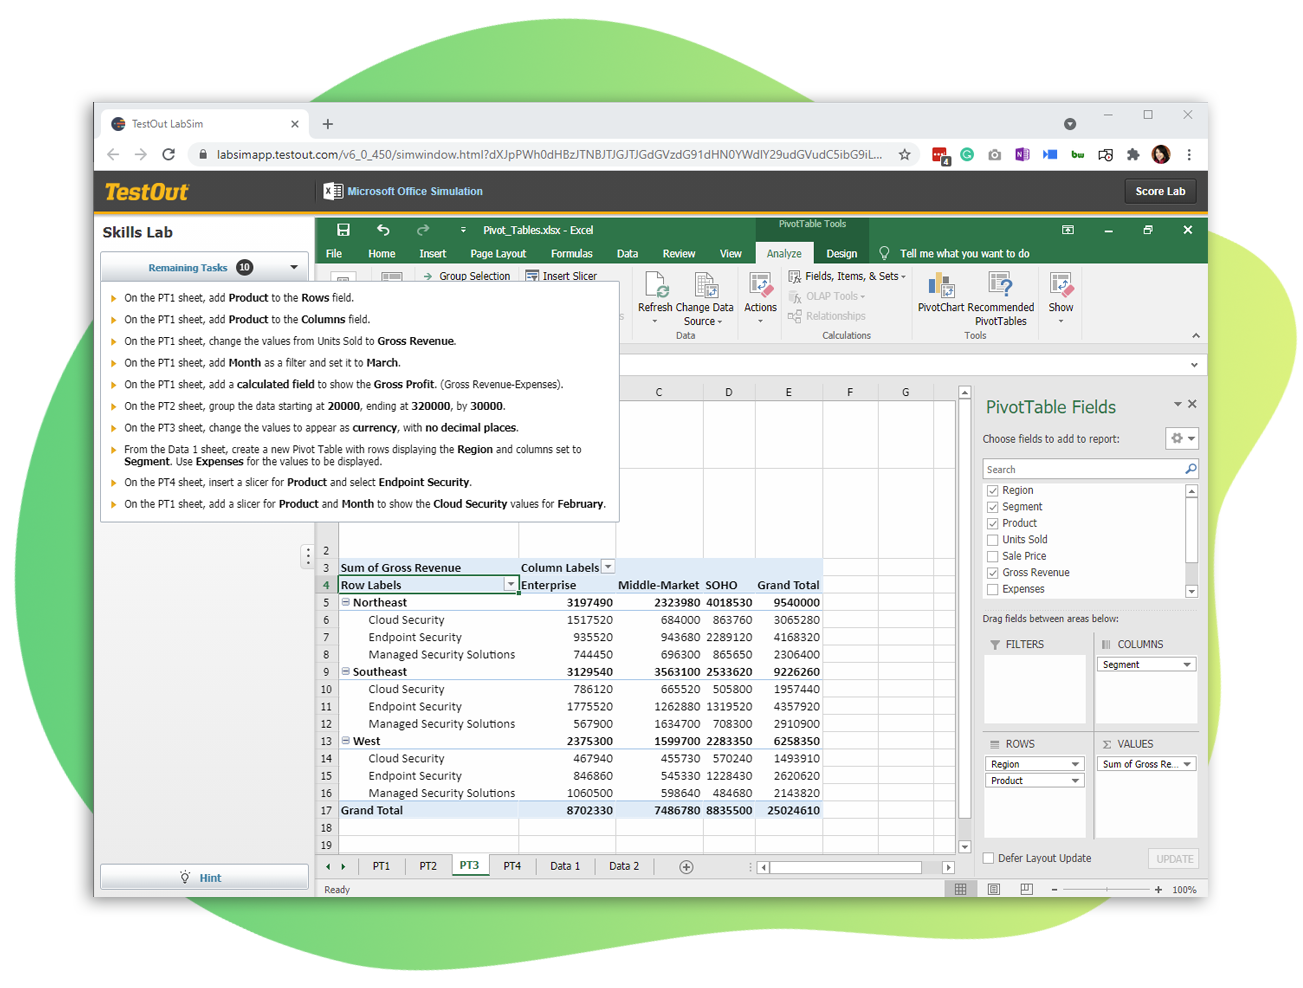Viewport: 1303px width, 988px height.
Task: Uncheck the Segment field checkbox
Action: tap(993, 507)
